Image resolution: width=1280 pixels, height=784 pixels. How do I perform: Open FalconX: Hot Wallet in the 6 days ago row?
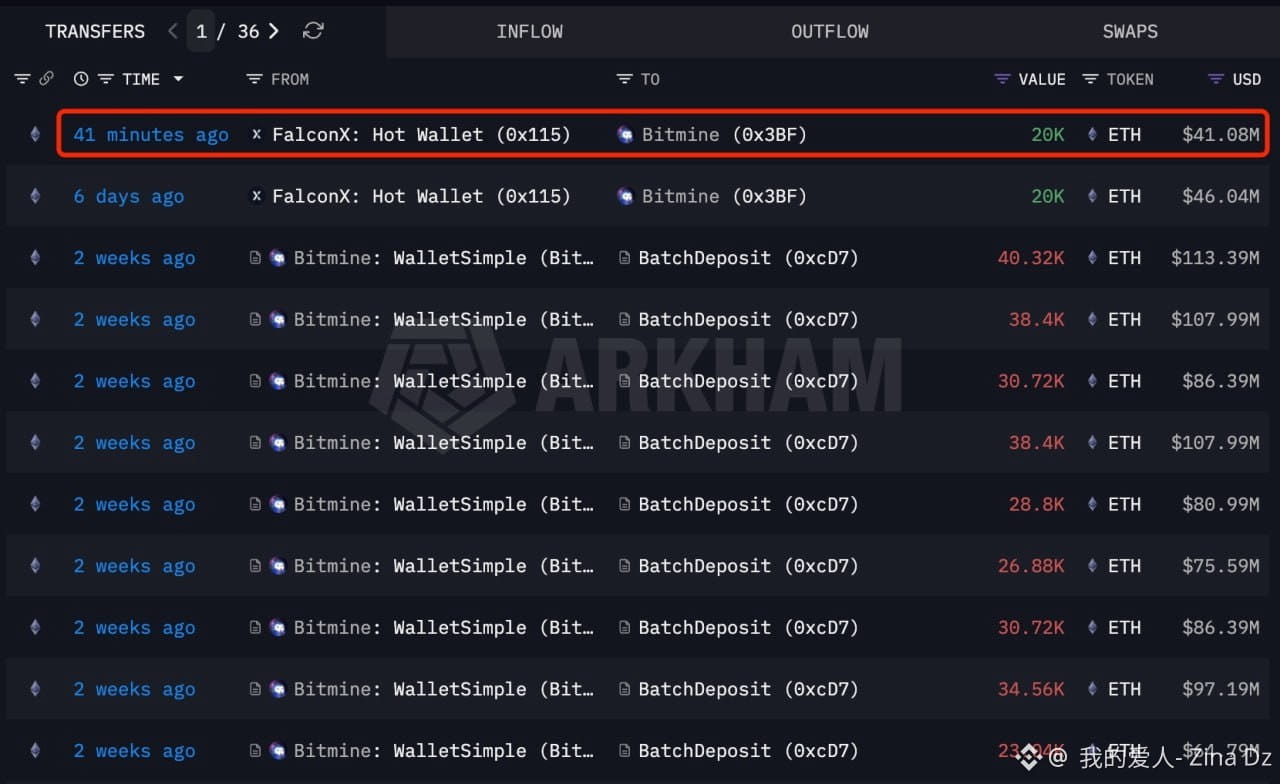point(421,196)
